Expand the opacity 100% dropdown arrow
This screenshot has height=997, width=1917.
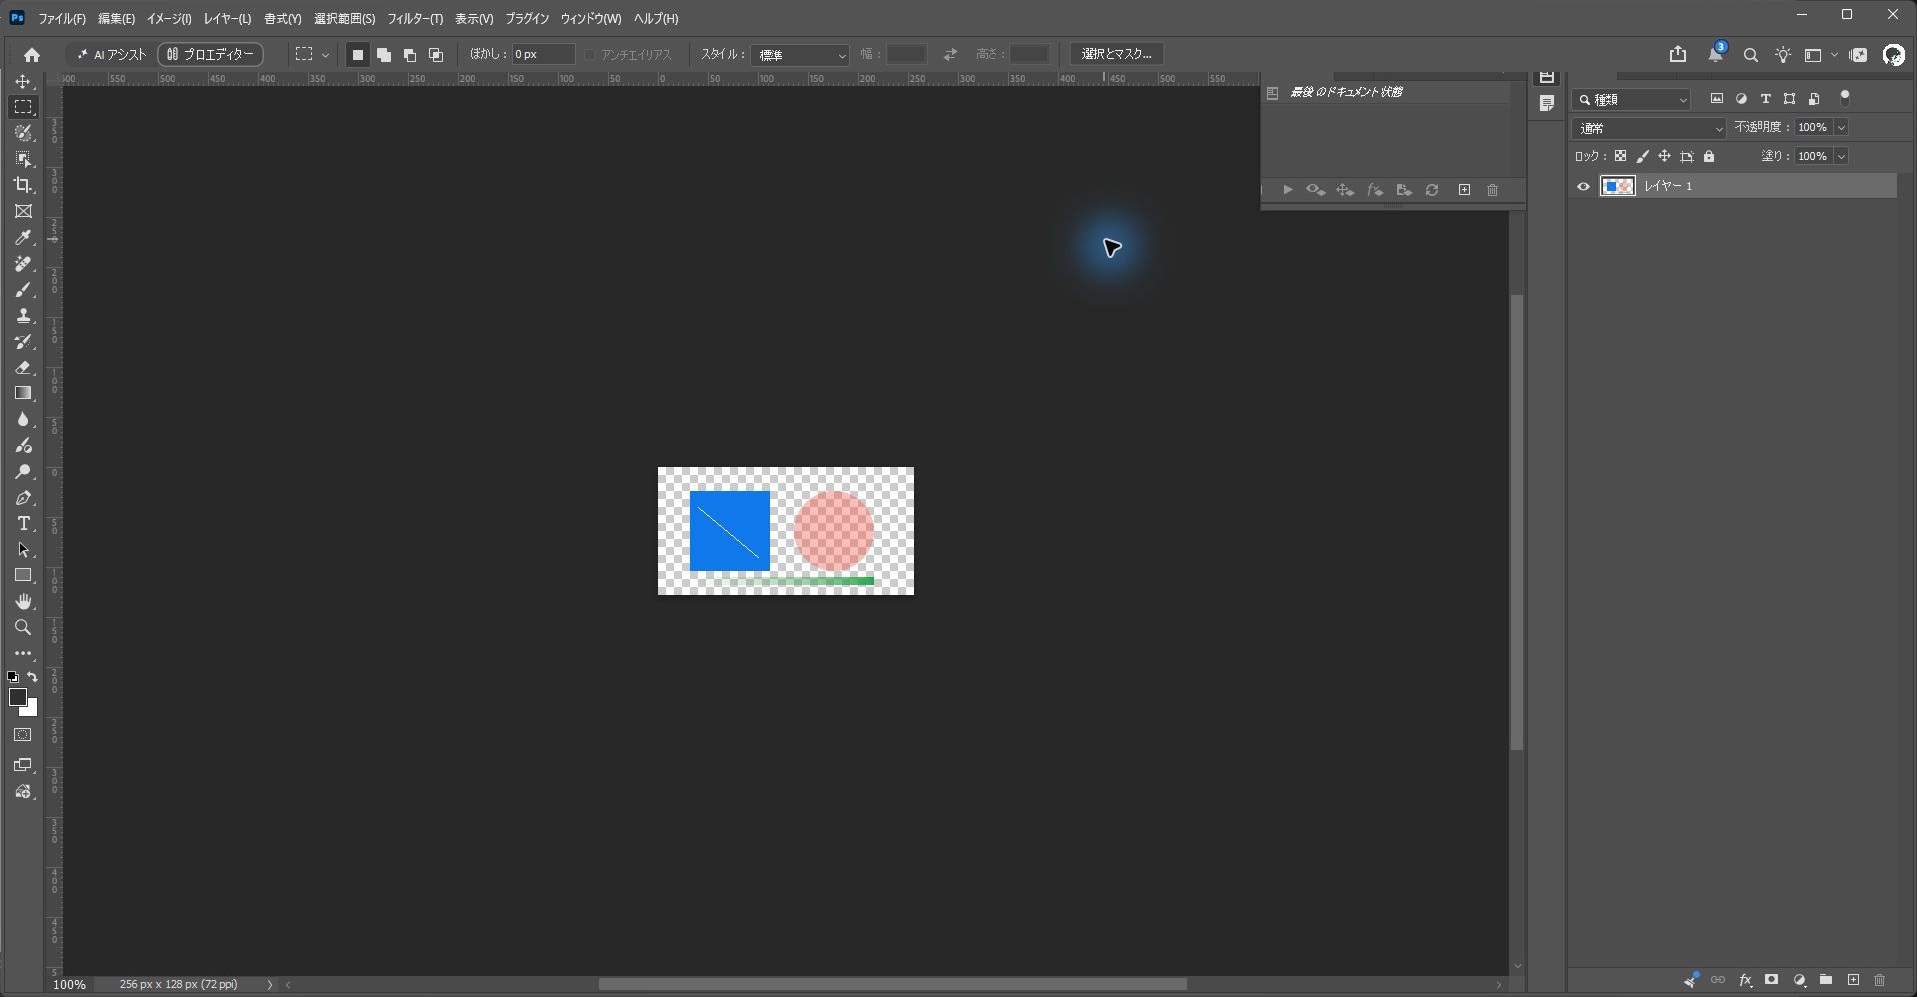point(1841,128)
